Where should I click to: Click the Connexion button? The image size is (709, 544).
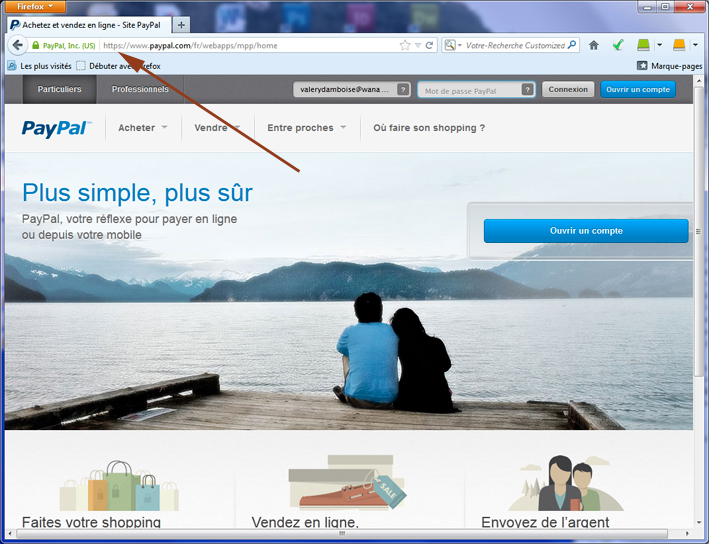568,89
